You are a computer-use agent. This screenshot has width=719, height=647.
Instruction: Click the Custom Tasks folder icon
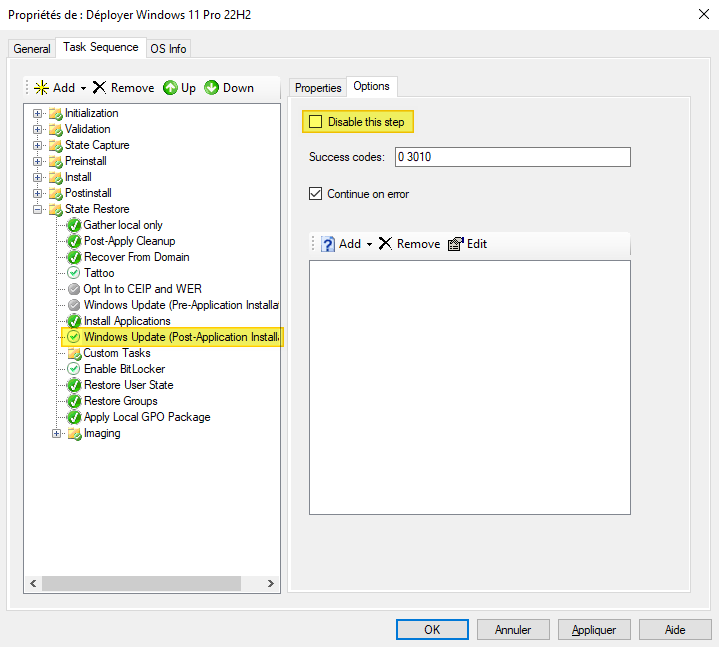click(74, 354)
